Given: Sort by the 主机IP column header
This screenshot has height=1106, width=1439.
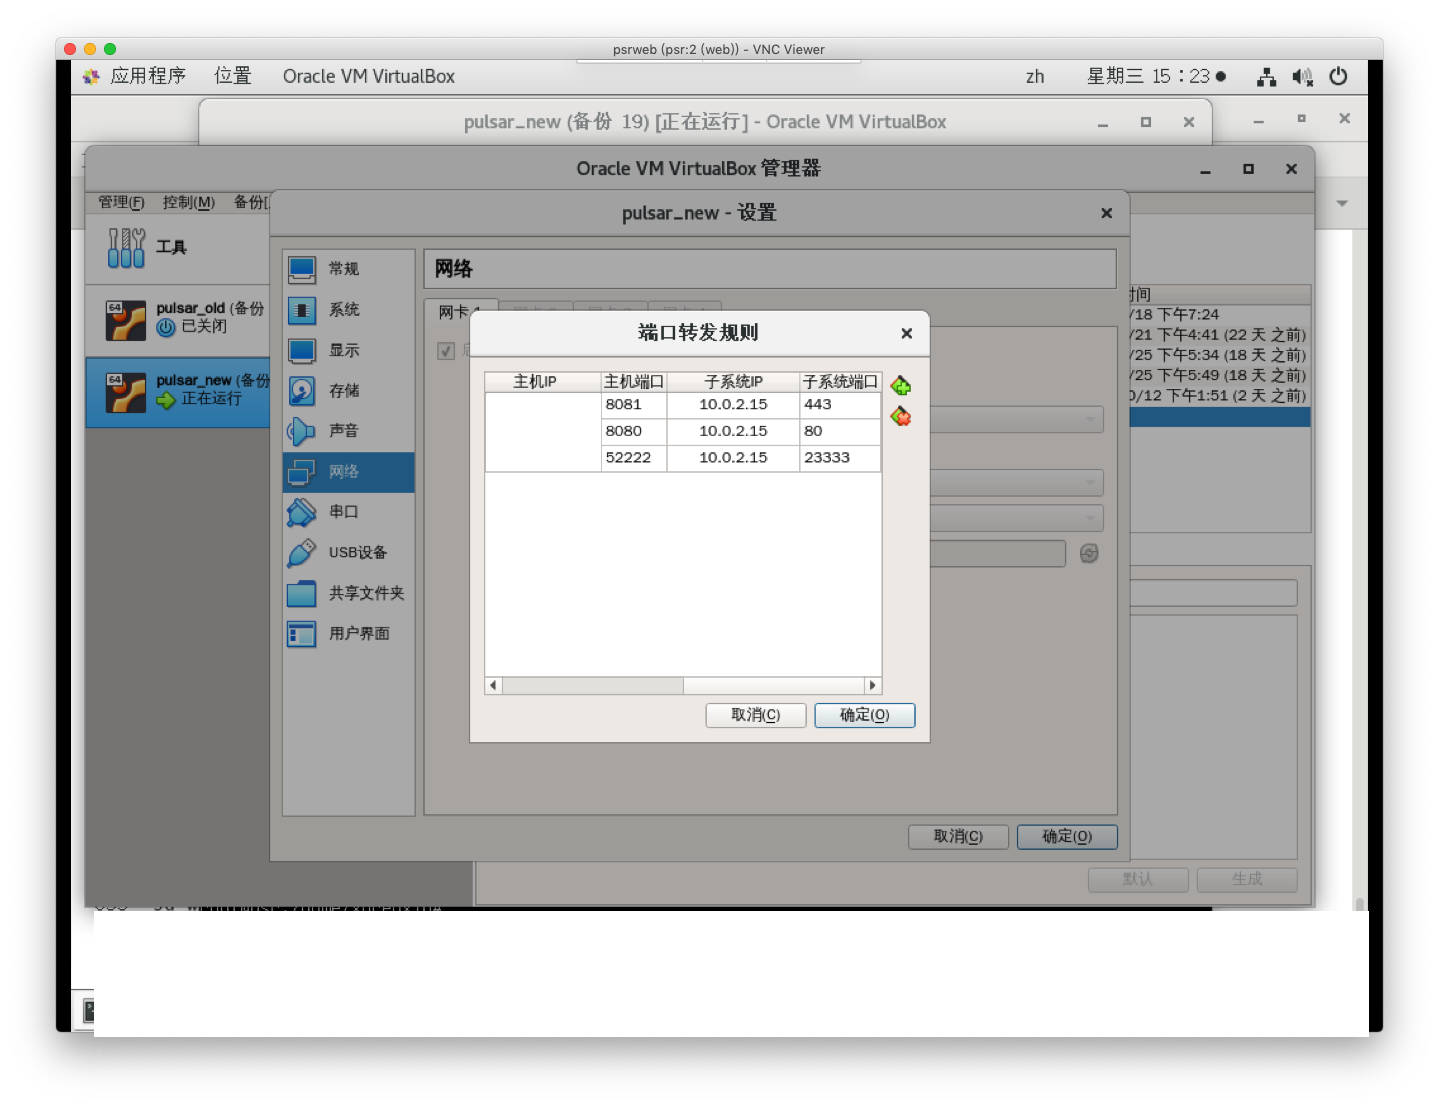Looking at the screenshot, I should click(543, 382).
